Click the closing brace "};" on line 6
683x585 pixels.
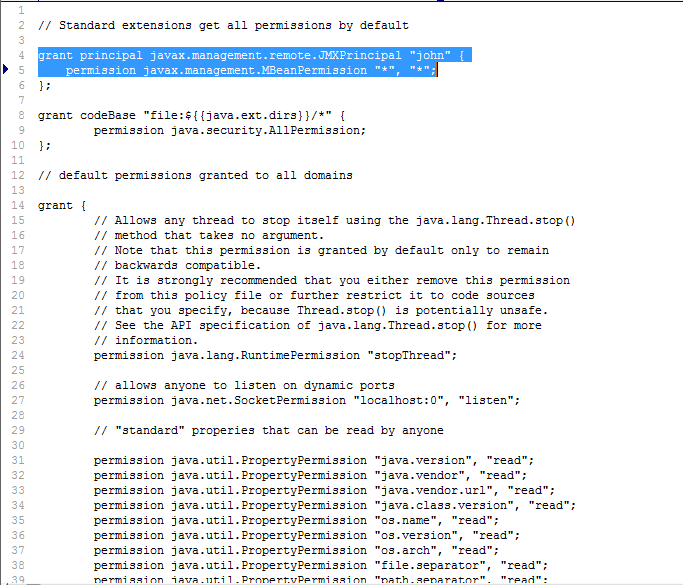click(x=44, y=85)
